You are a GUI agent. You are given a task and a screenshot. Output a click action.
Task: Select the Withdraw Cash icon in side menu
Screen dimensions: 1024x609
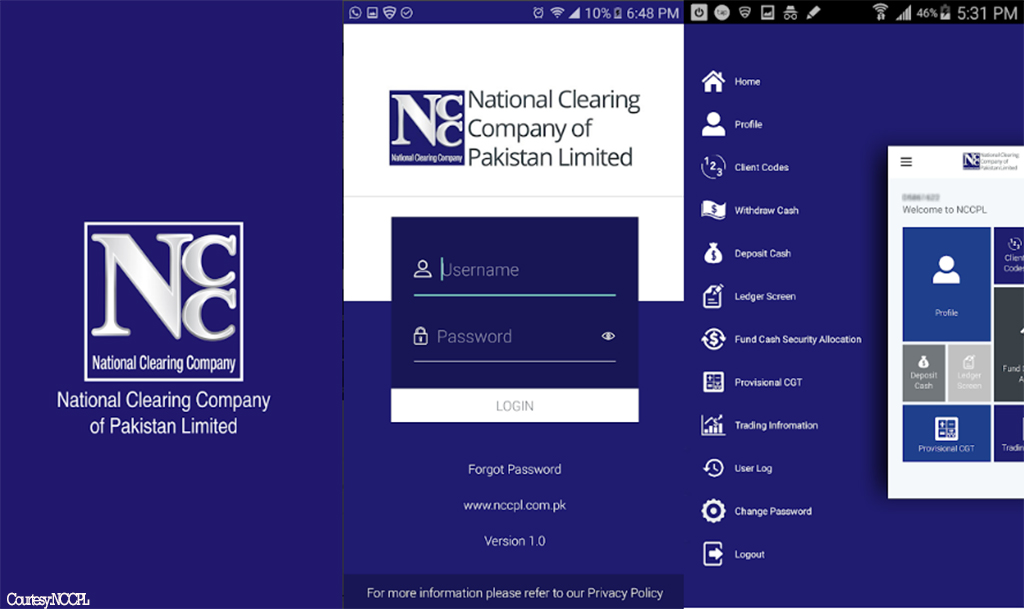[x=713, y=211]
